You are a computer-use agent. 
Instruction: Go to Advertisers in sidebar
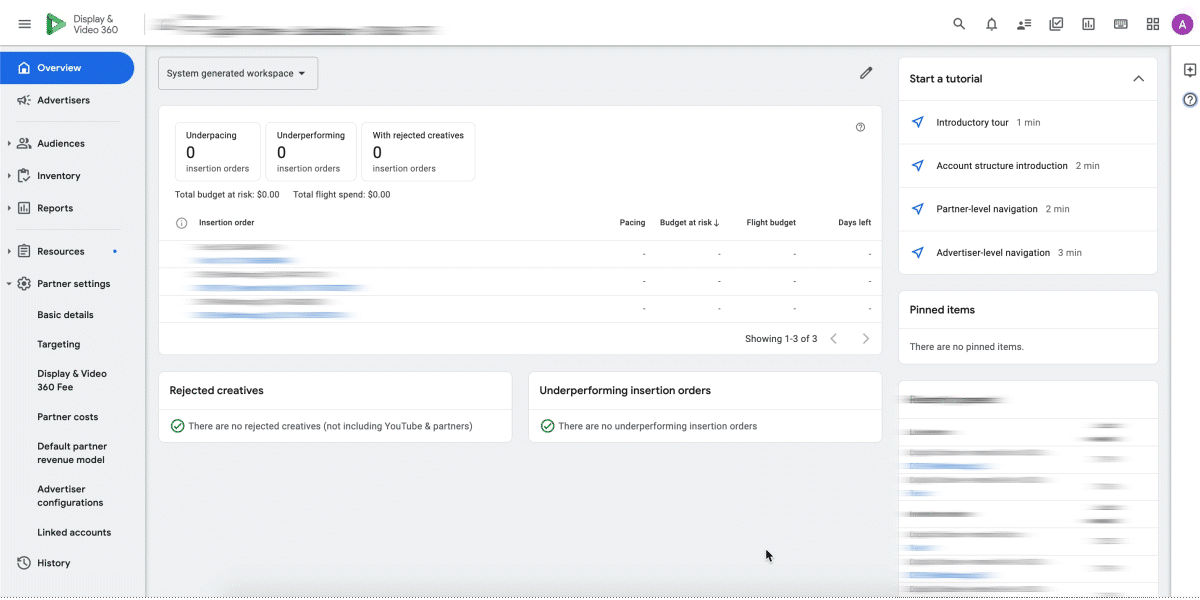coord(63,100)
